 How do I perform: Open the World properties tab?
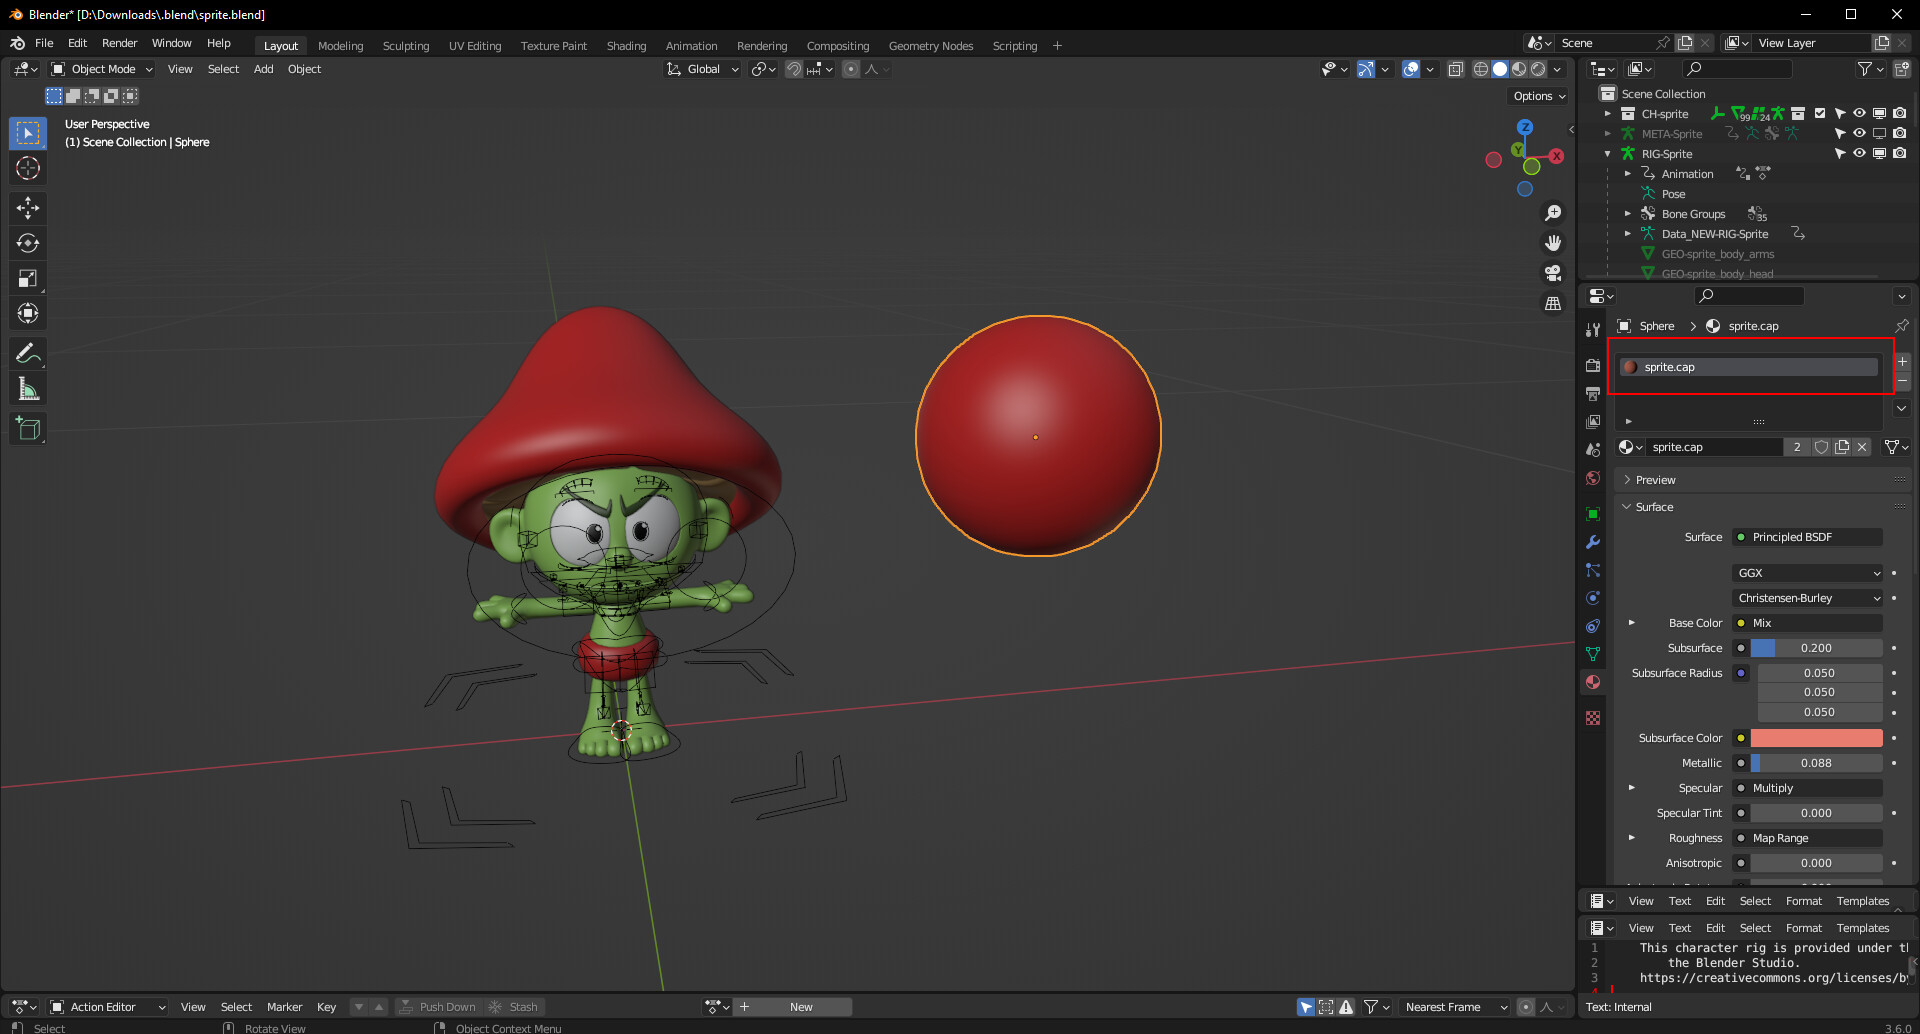pyautogui.click(x=1593, y=478)
